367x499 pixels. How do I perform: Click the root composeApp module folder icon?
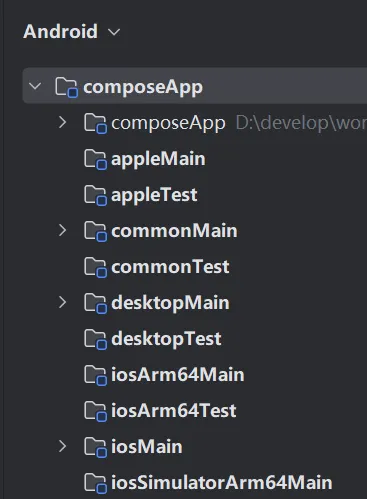[66, 87]
